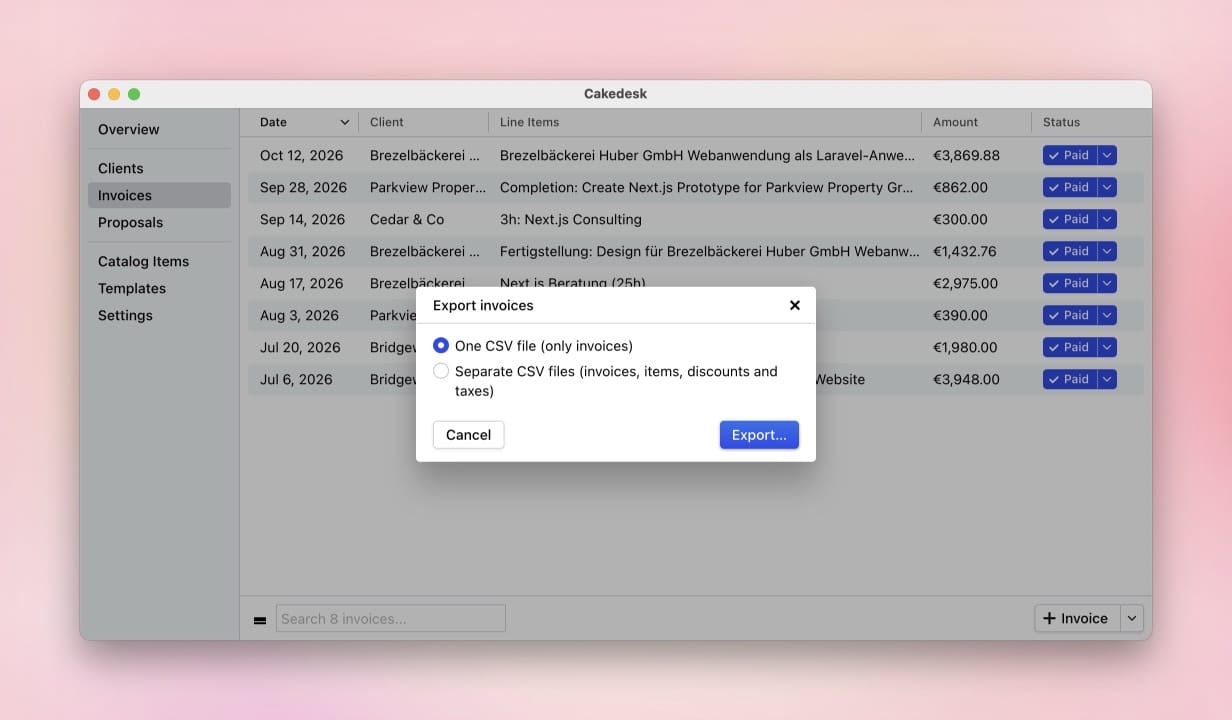Screen dimensions: 1232x720
Task: Toggle Paid status for Aug 31, 2026 invoice
Action: [1069, 251]
